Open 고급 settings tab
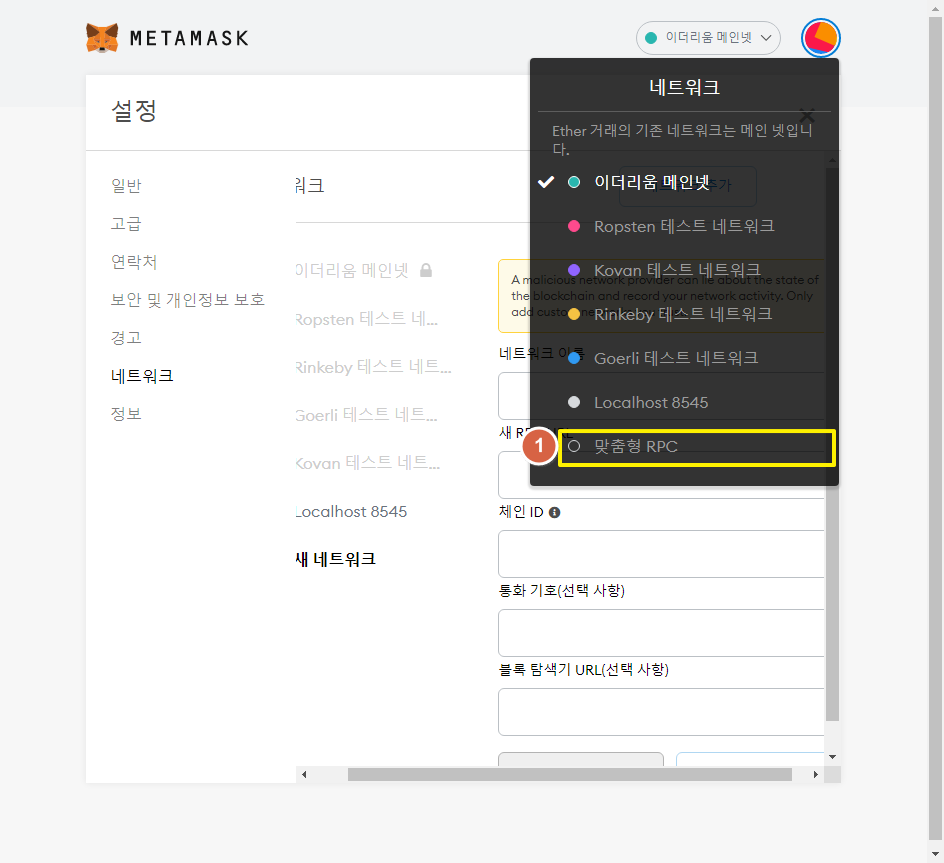Screen dimensions: 944x863 point(126,223)
